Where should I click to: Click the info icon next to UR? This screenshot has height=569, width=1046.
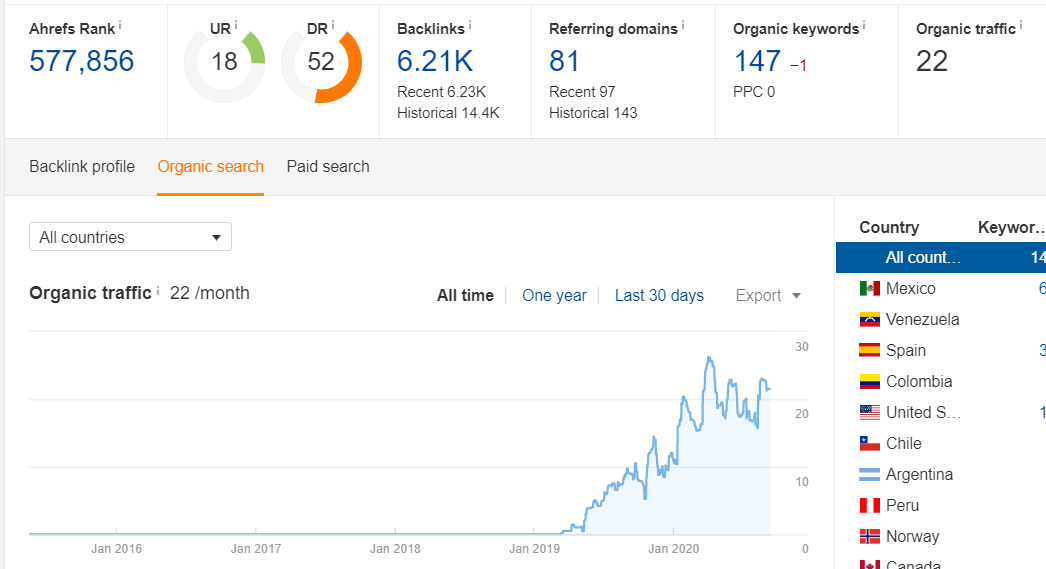click(235, 25)
